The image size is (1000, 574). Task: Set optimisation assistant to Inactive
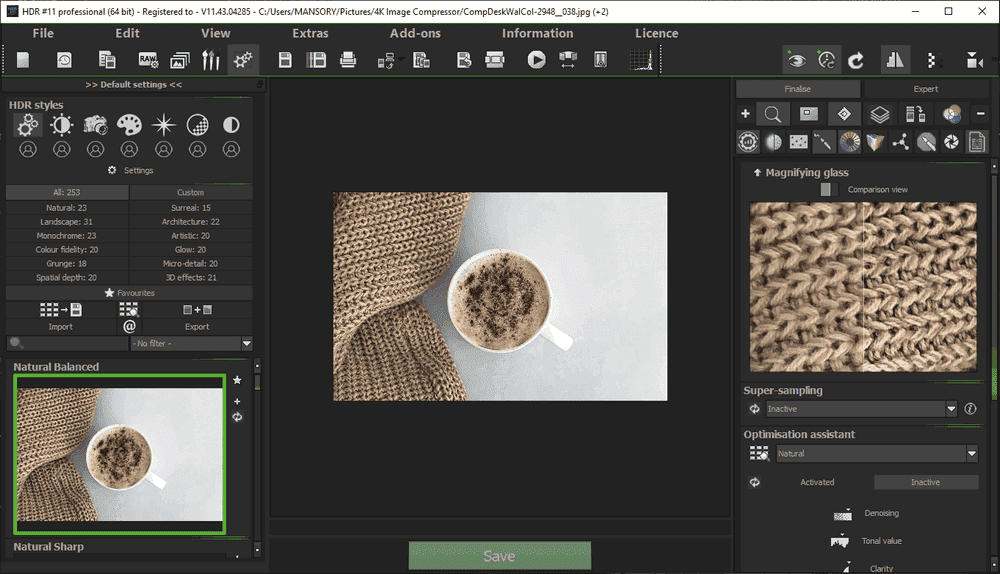925,482
